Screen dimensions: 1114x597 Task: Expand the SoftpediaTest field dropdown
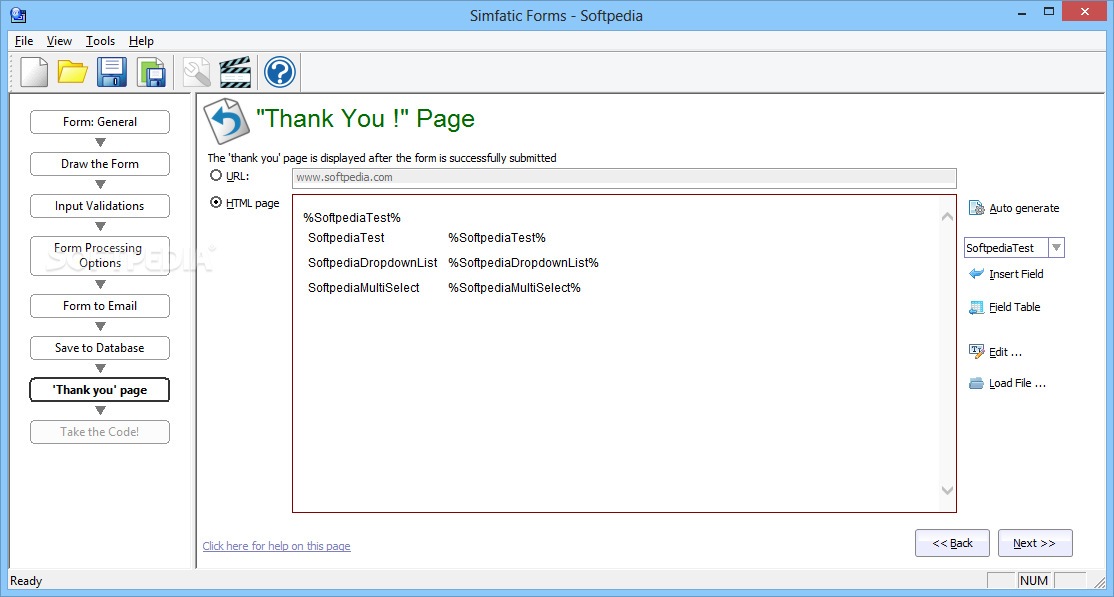tap(1056, 247)
